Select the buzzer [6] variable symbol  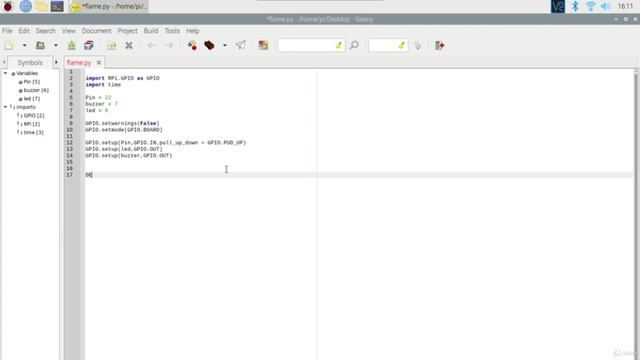pyautogui.click(x=36, y=90)
